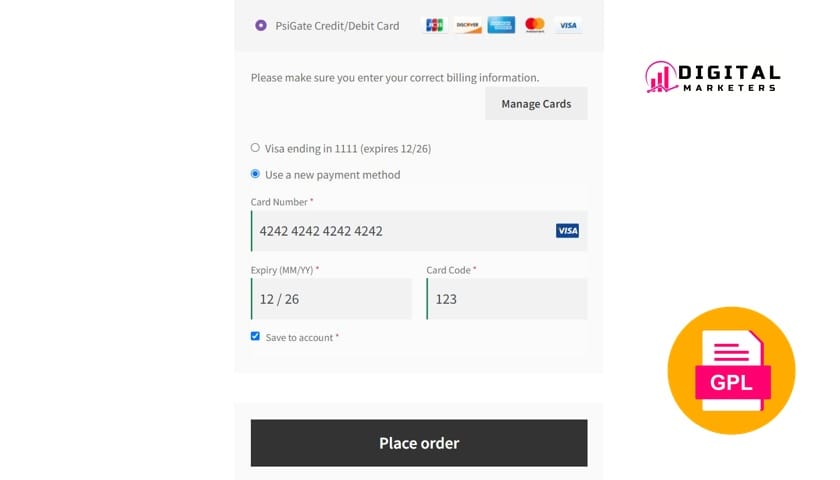Click the JCB card logo
The image size is (840, 480).
(x=434, y=25)
